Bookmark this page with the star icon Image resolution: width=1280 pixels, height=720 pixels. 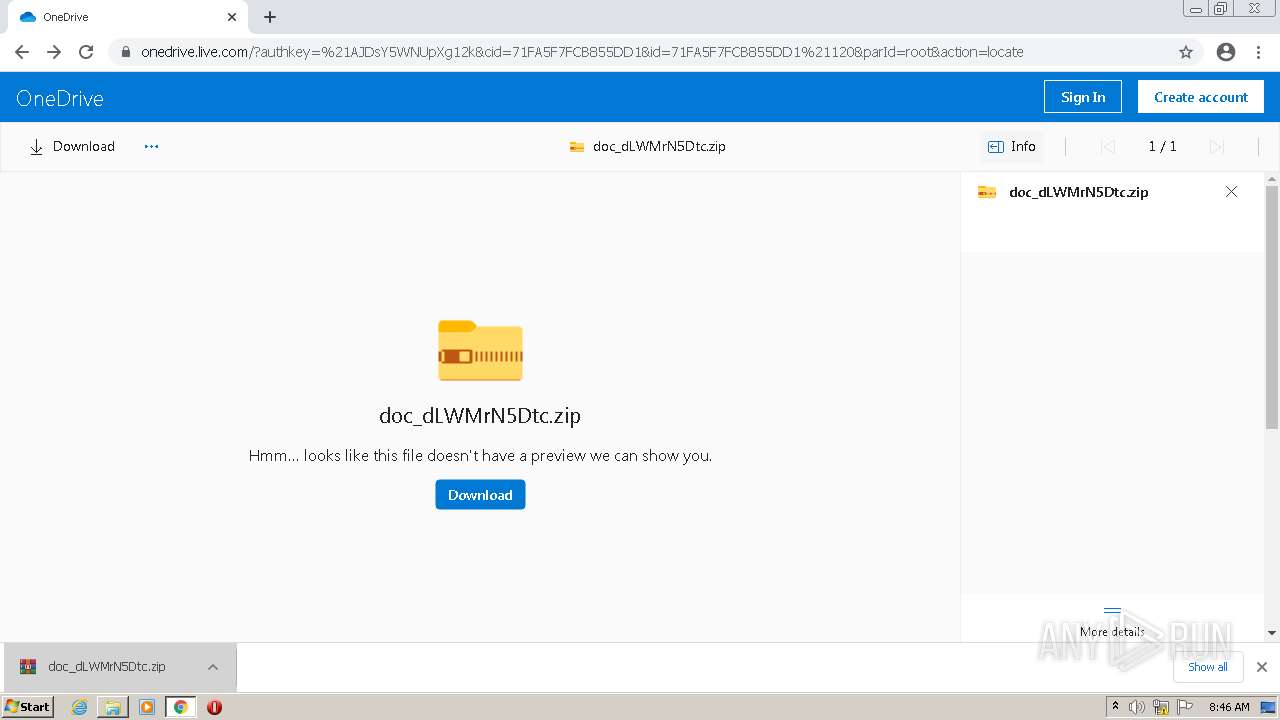(x=1186, y=52)
